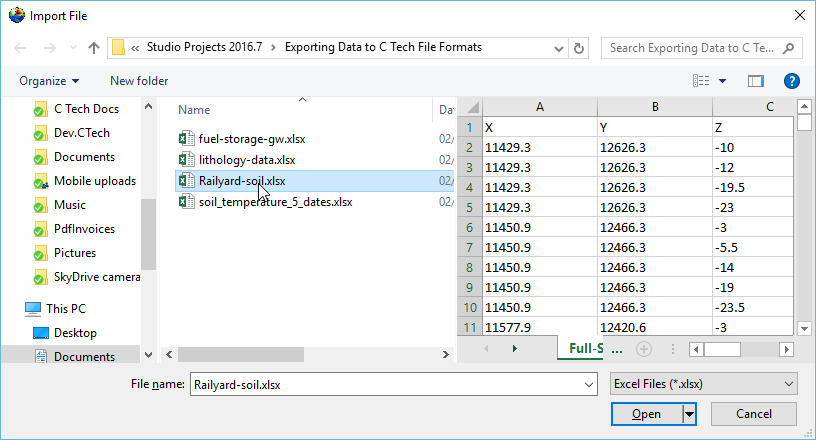
Task: Click the Open button's dropdown arrow
Action: pos(688,414)
